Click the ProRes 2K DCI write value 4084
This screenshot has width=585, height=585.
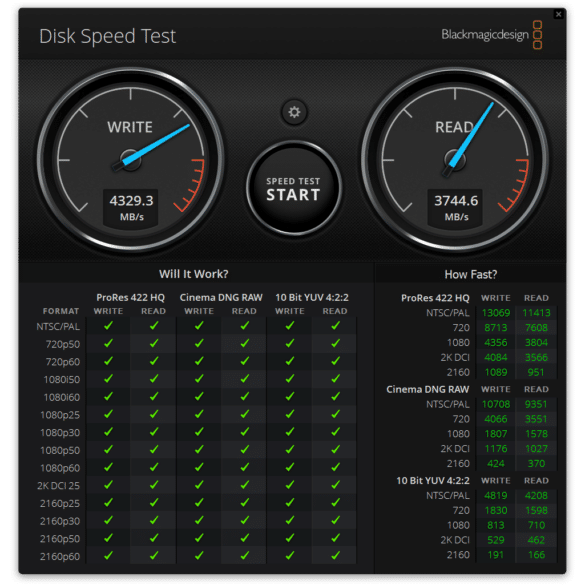(x=495, y=357)
